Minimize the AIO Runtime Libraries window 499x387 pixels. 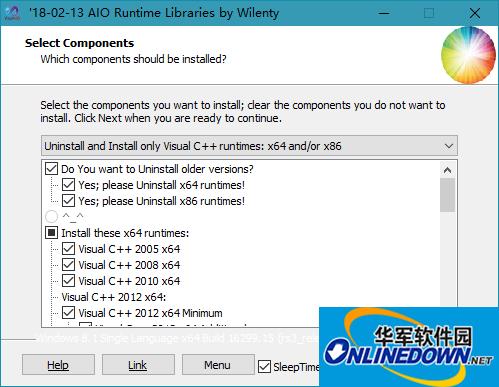click(x=384, y=13)
